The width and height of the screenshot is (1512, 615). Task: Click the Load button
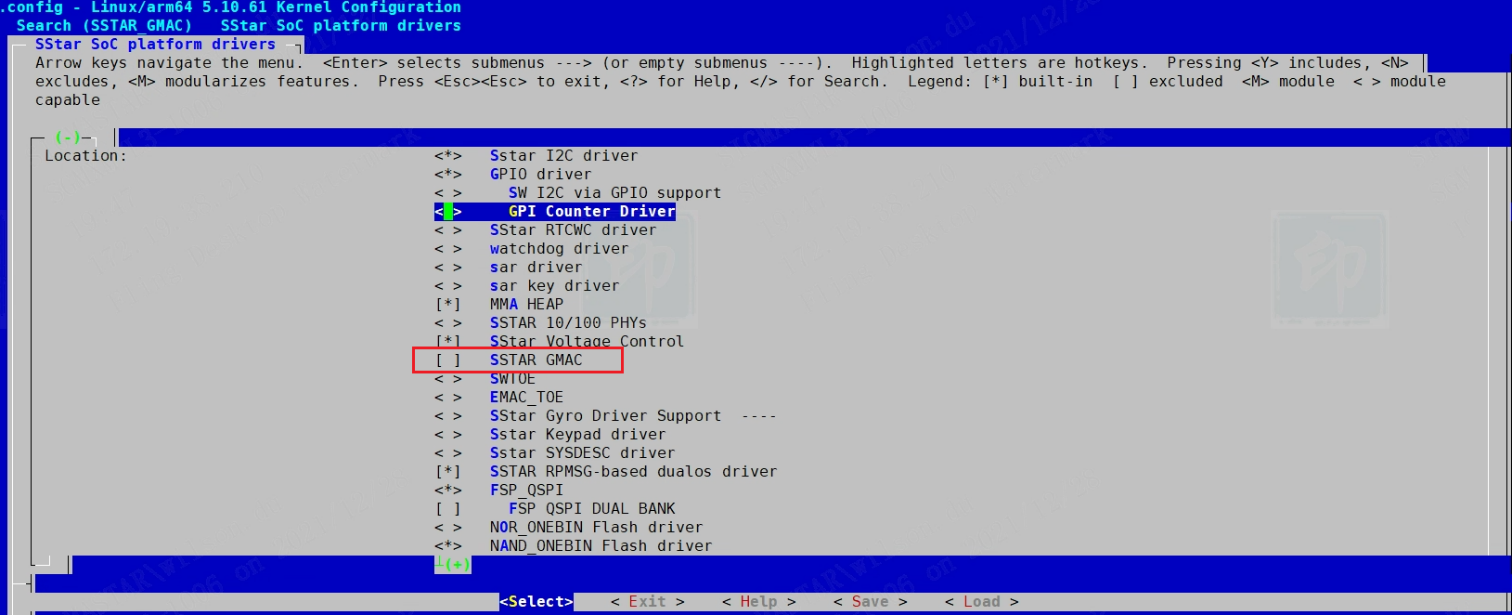point(982,602)
